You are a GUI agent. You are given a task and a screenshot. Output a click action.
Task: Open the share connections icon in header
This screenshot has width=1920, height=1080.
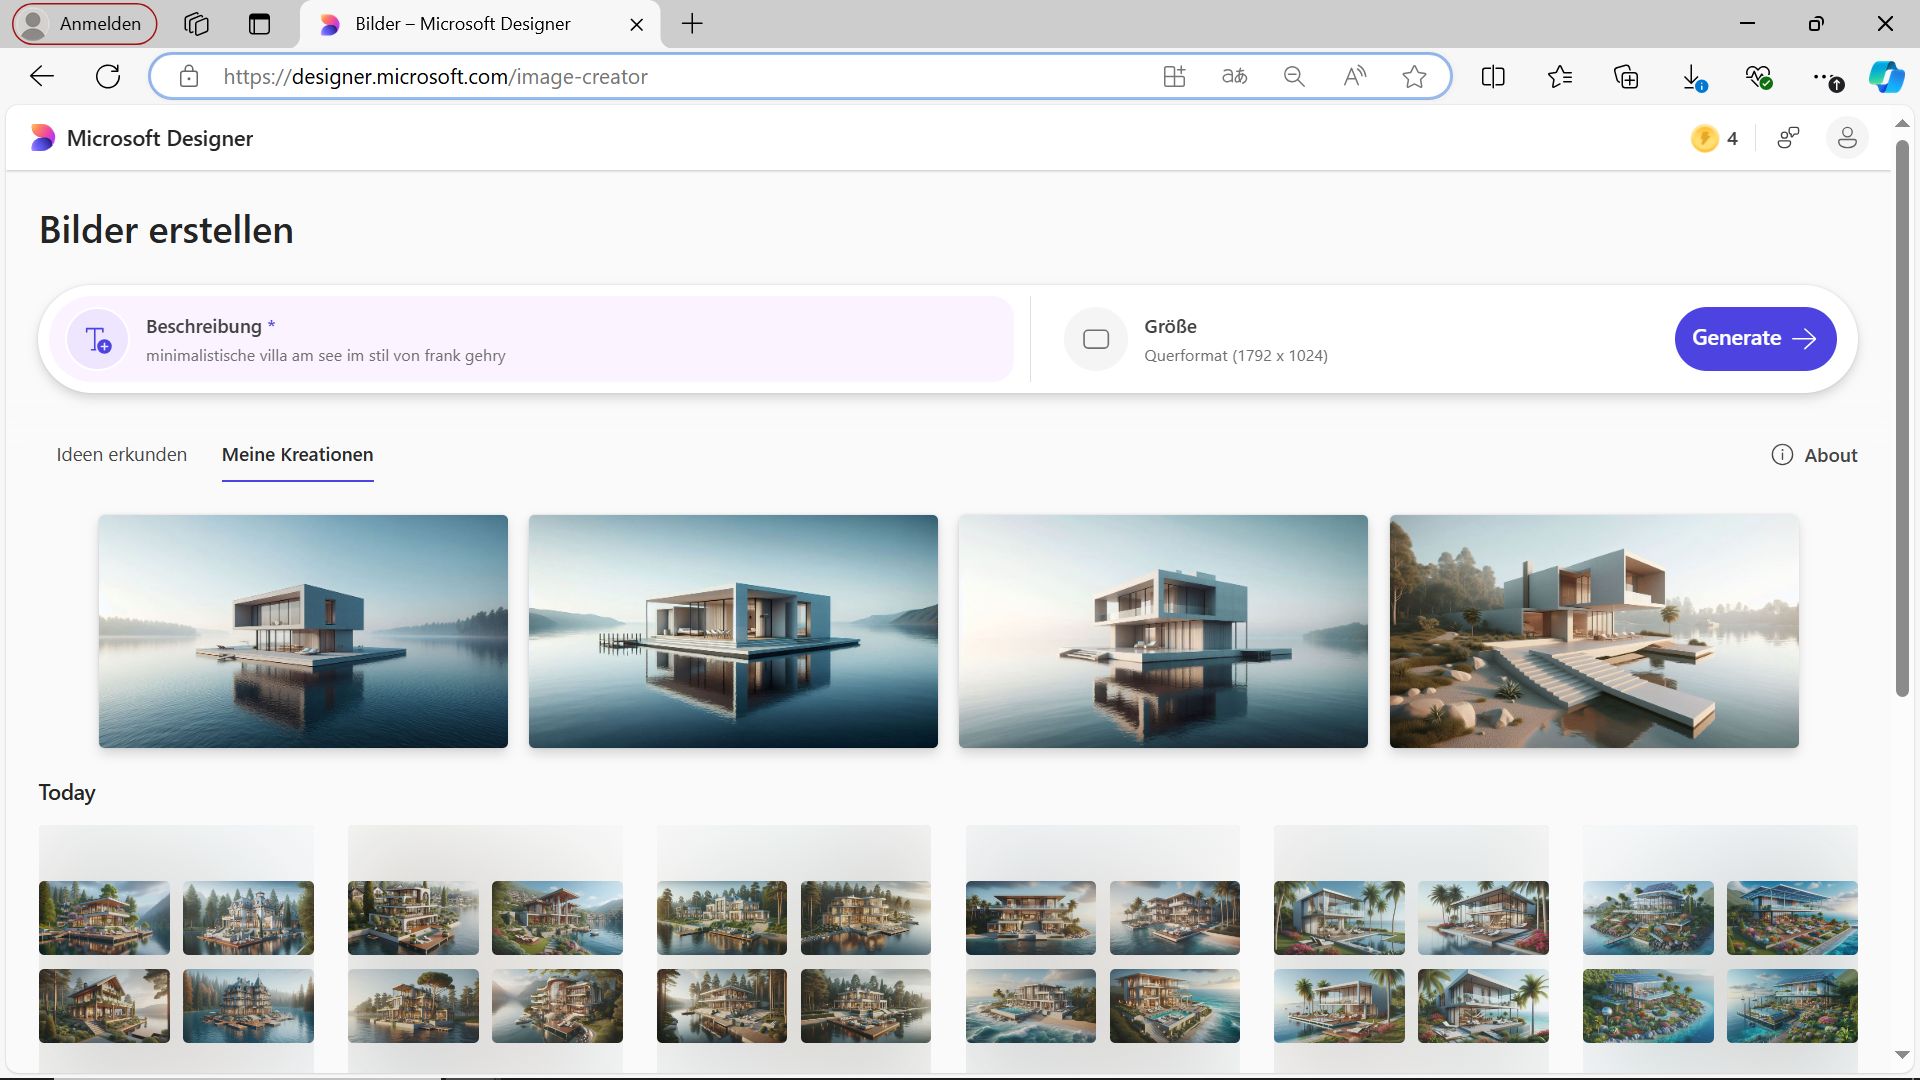[1788, 139]
